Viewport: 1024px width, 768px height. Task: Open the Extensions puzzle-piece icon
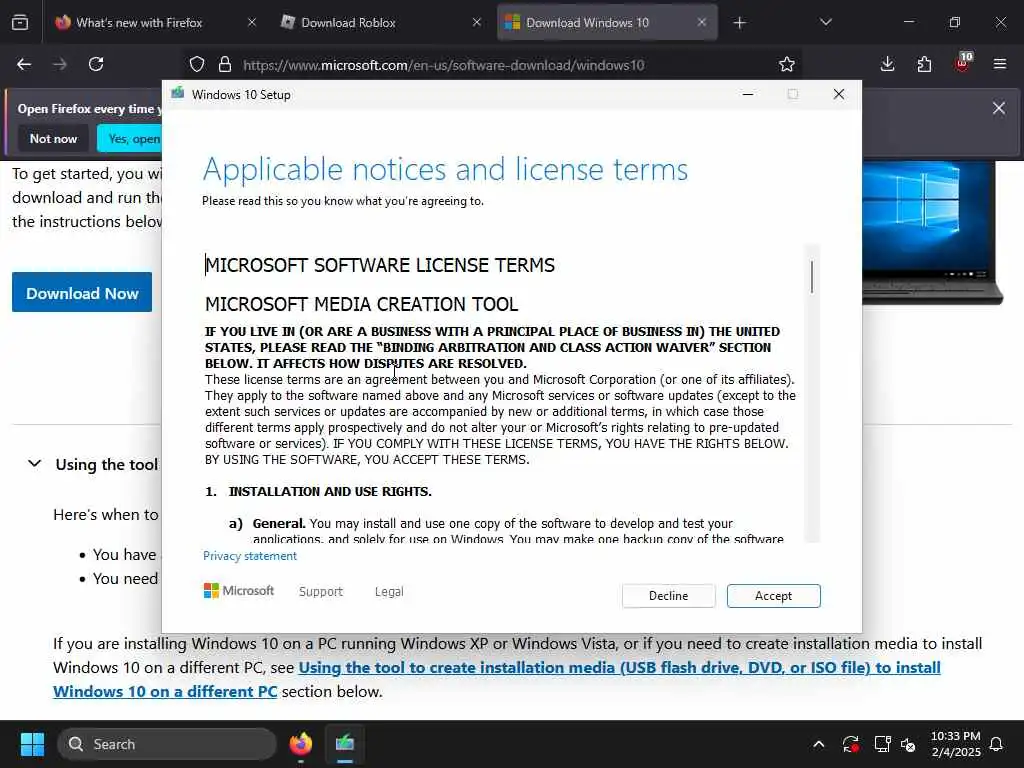point(924,64)
